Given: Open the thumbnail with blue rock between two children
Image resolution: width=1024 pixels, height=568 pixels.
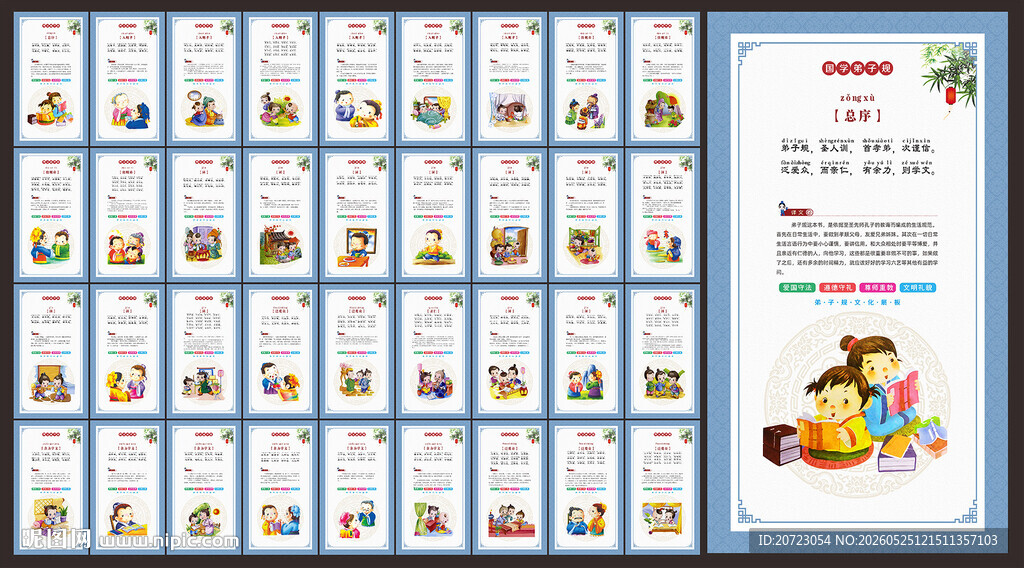Looking at the screenshot, I should point(586,351).
